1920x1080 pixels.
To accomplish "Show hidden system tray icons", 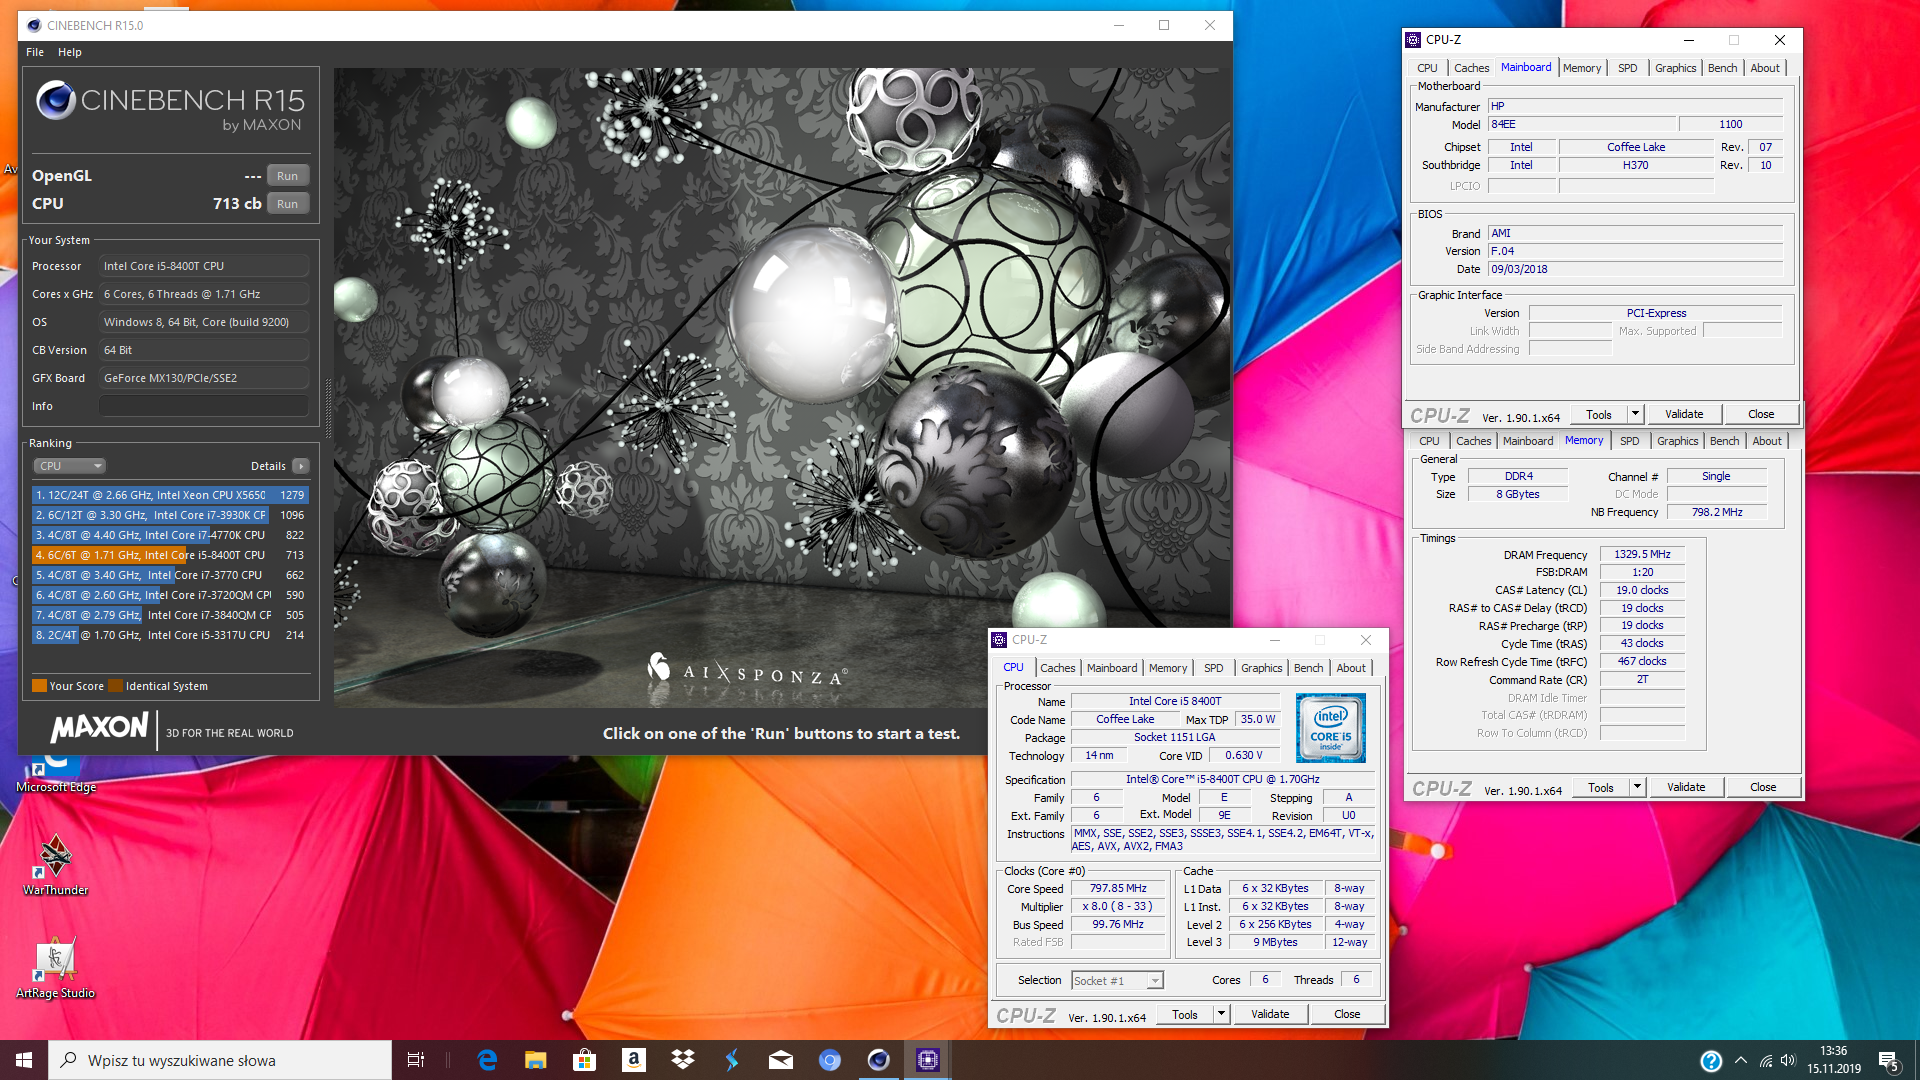I will click(1741, 1060).
